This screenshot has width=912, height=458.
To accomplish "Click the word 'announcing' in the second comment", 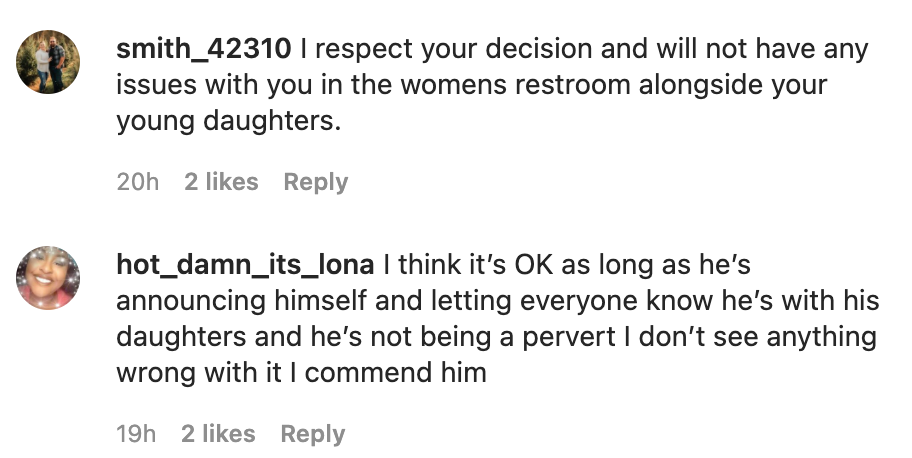I will 191,301.
